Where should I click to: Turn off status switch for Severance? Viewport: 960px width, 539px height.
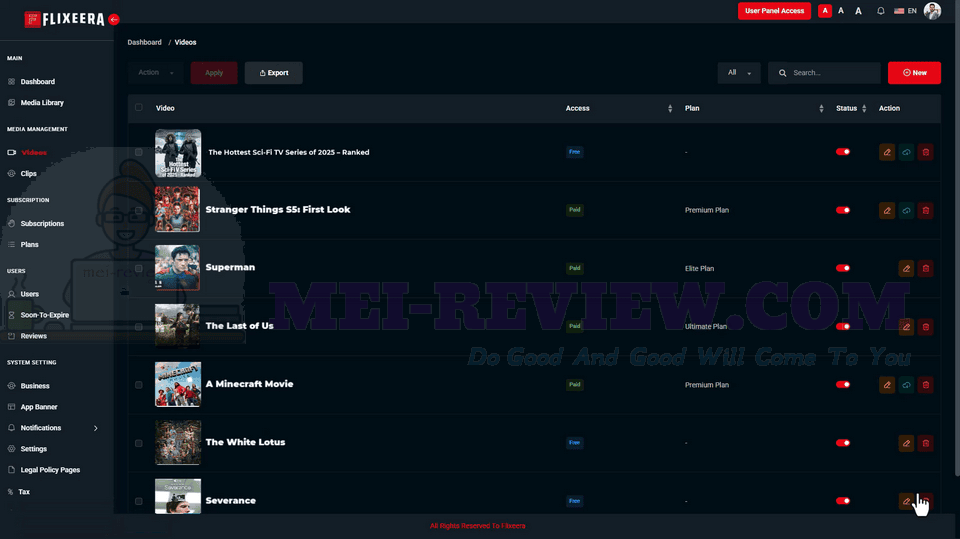click(843, 501)
